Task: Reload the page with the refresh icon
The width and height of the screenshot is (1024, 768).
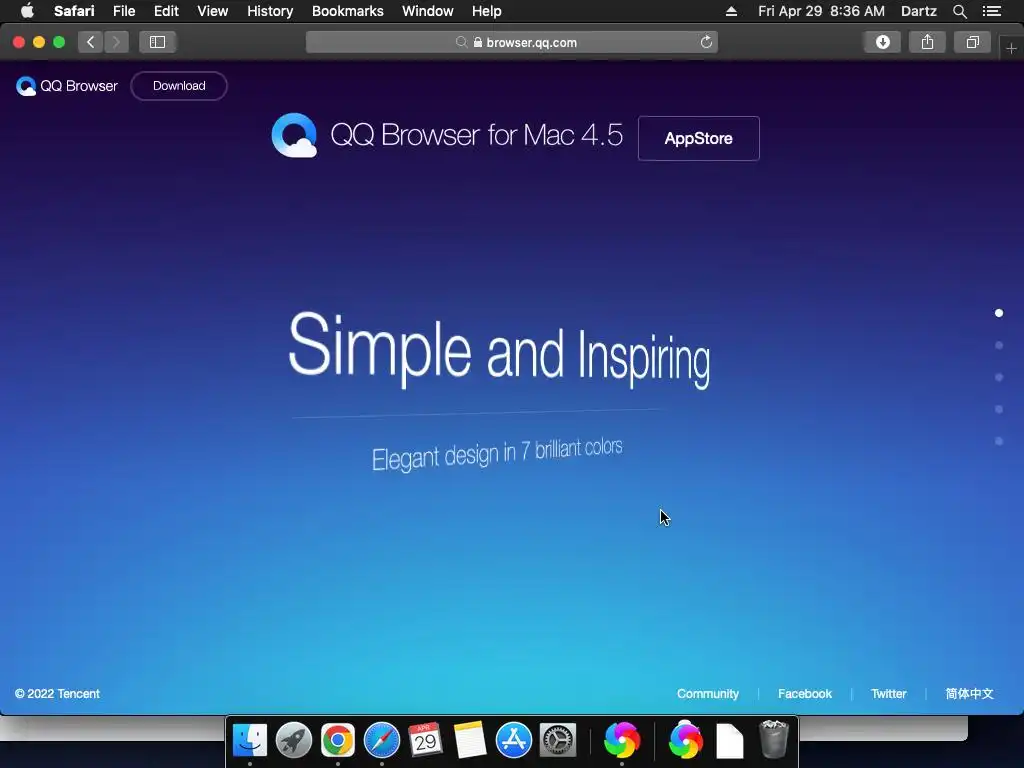Action: pos(706,42)
